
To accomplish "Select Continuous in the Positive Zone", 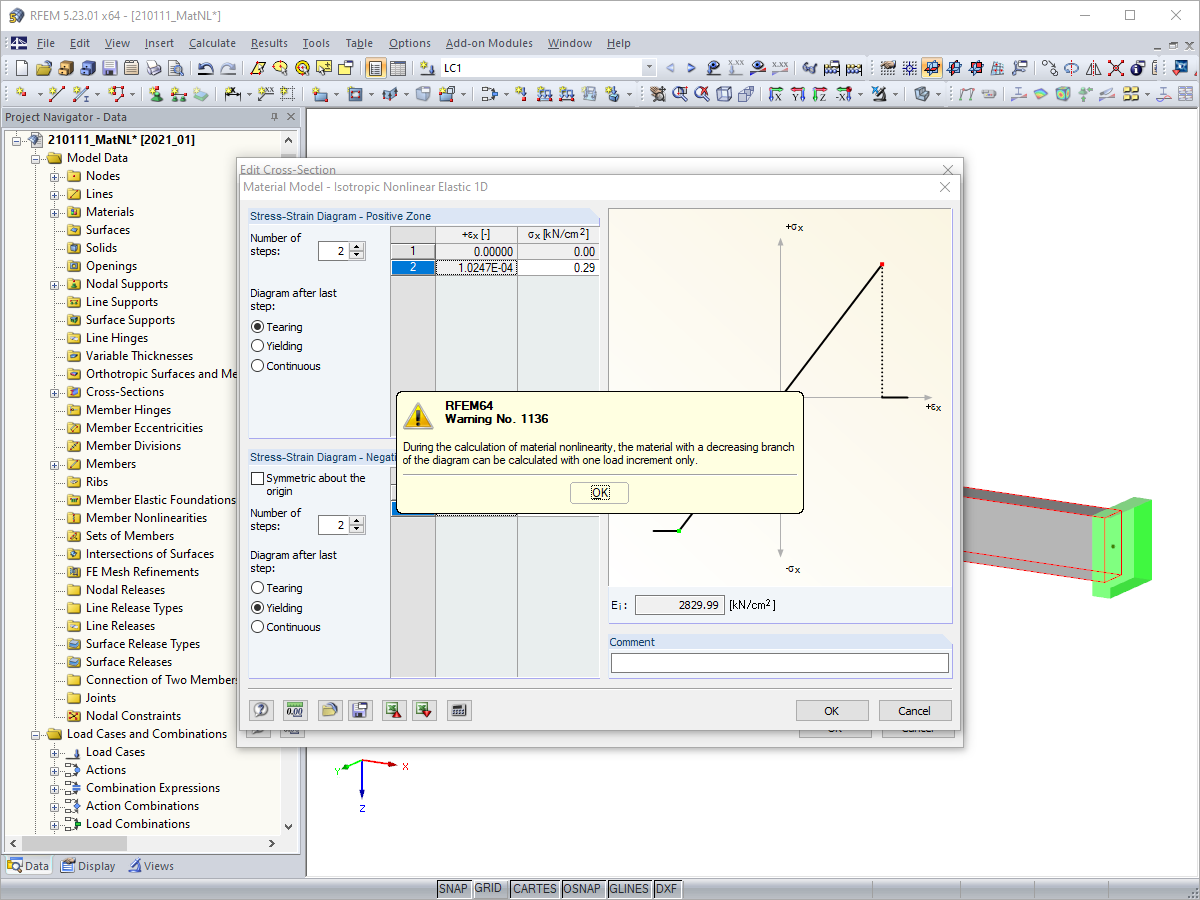I will click(x=258, y=366).
